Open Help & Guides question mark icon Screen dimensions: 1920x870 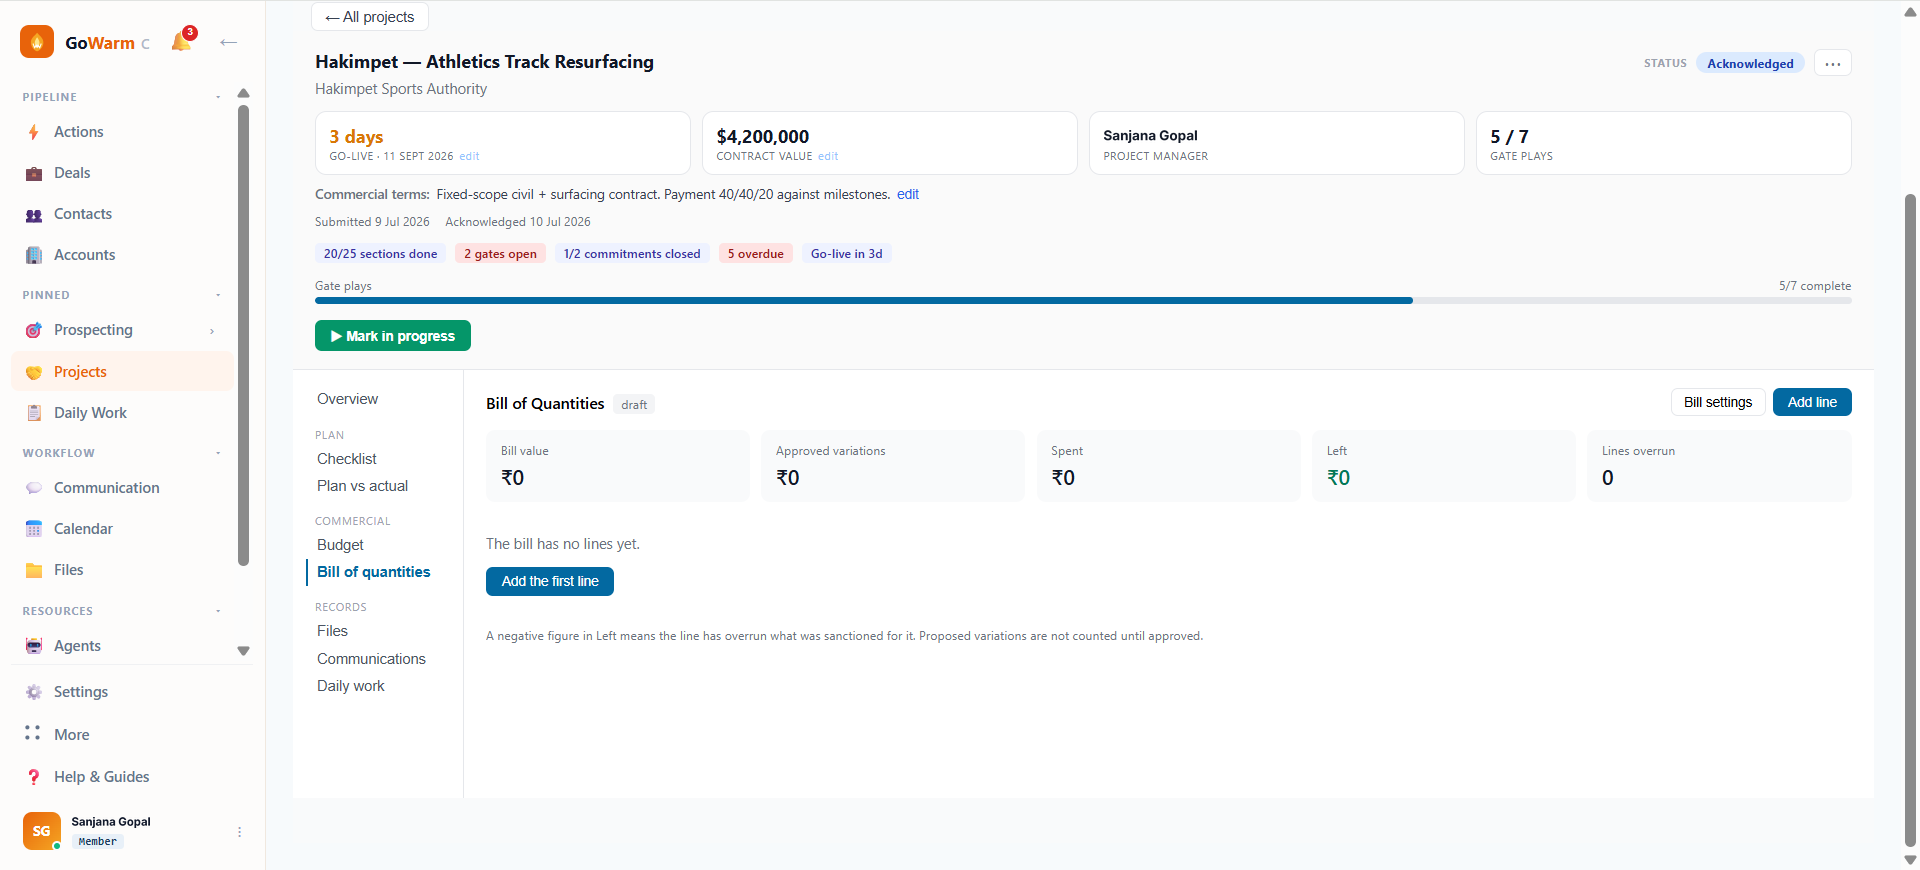point(34,777)
